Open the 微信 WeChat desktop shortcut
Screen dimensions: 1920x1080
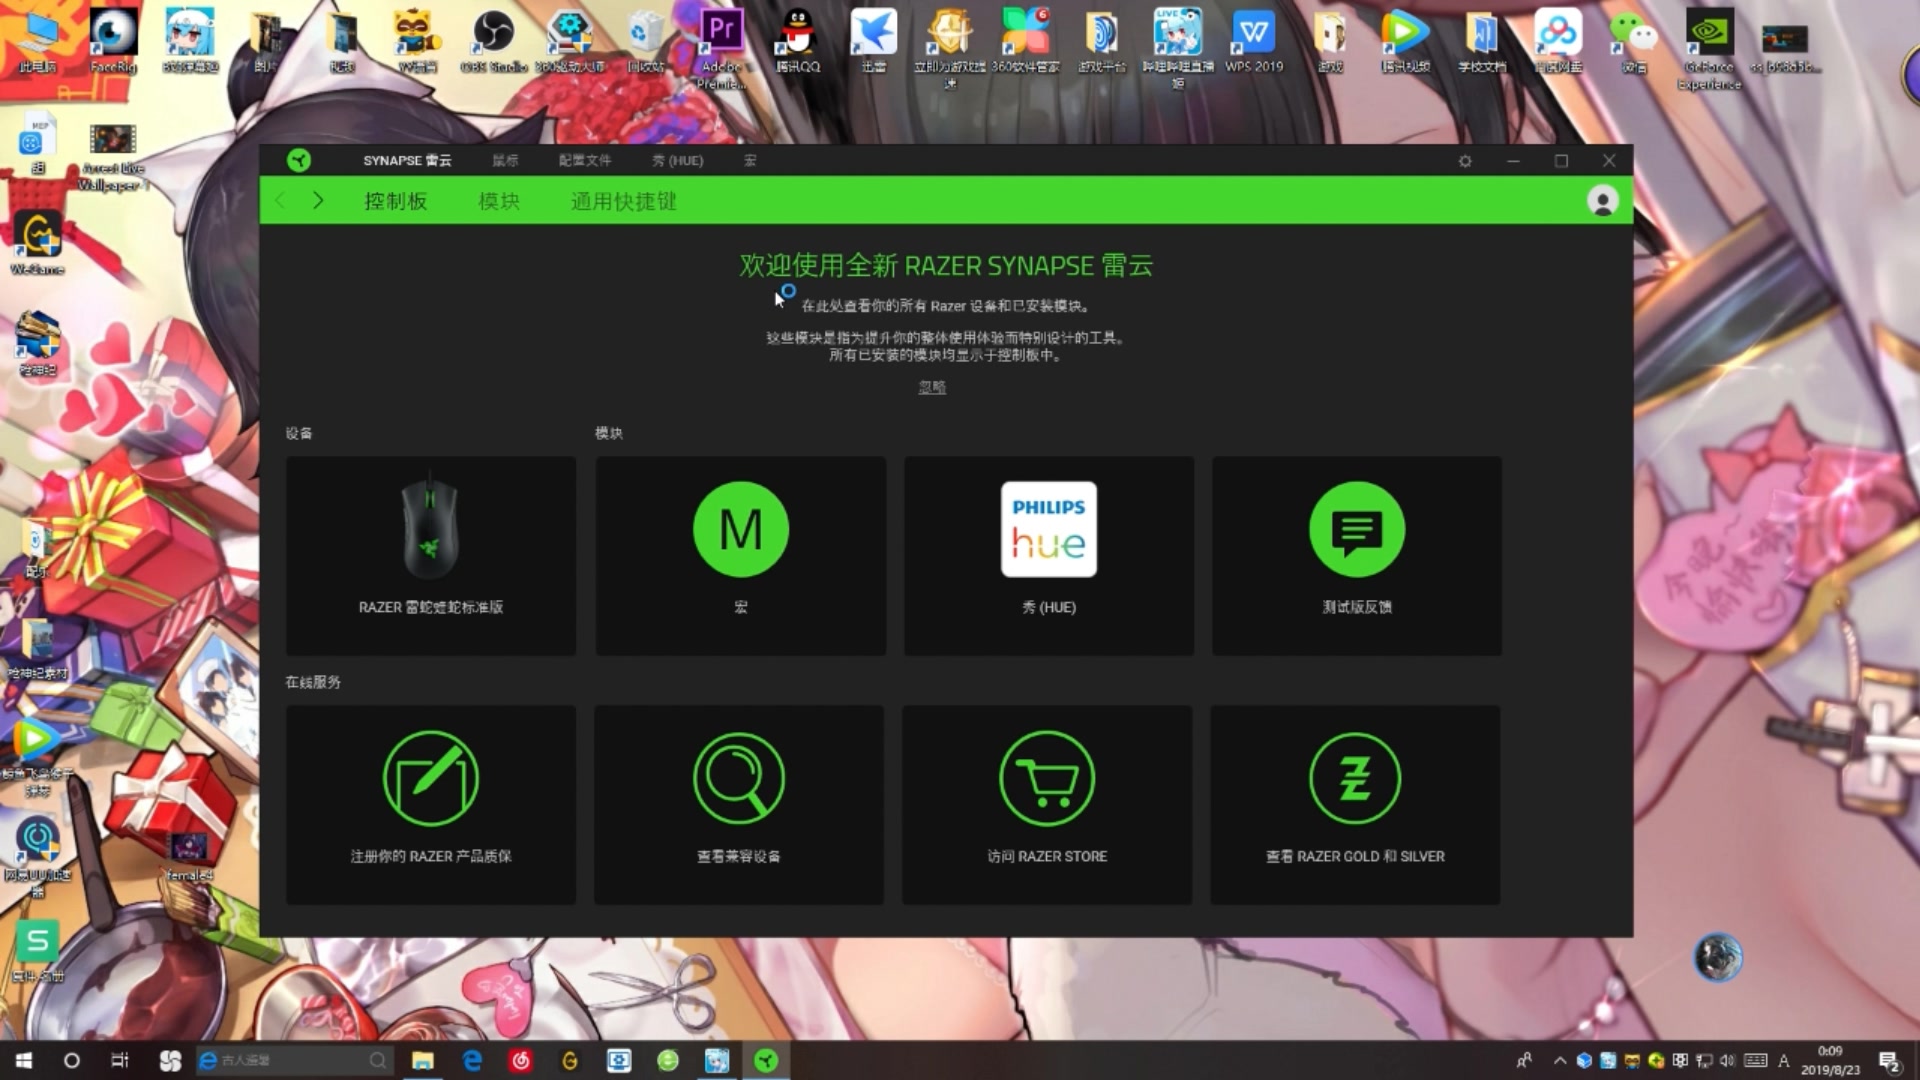tap(1634, 40)
